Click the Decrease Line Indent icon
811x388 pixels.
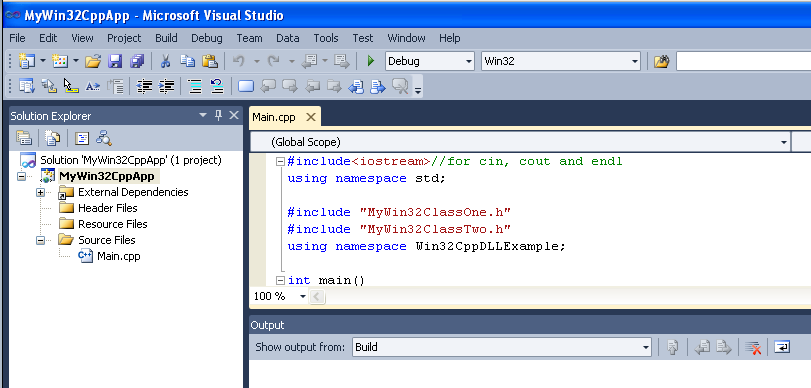tap(144, 86)
